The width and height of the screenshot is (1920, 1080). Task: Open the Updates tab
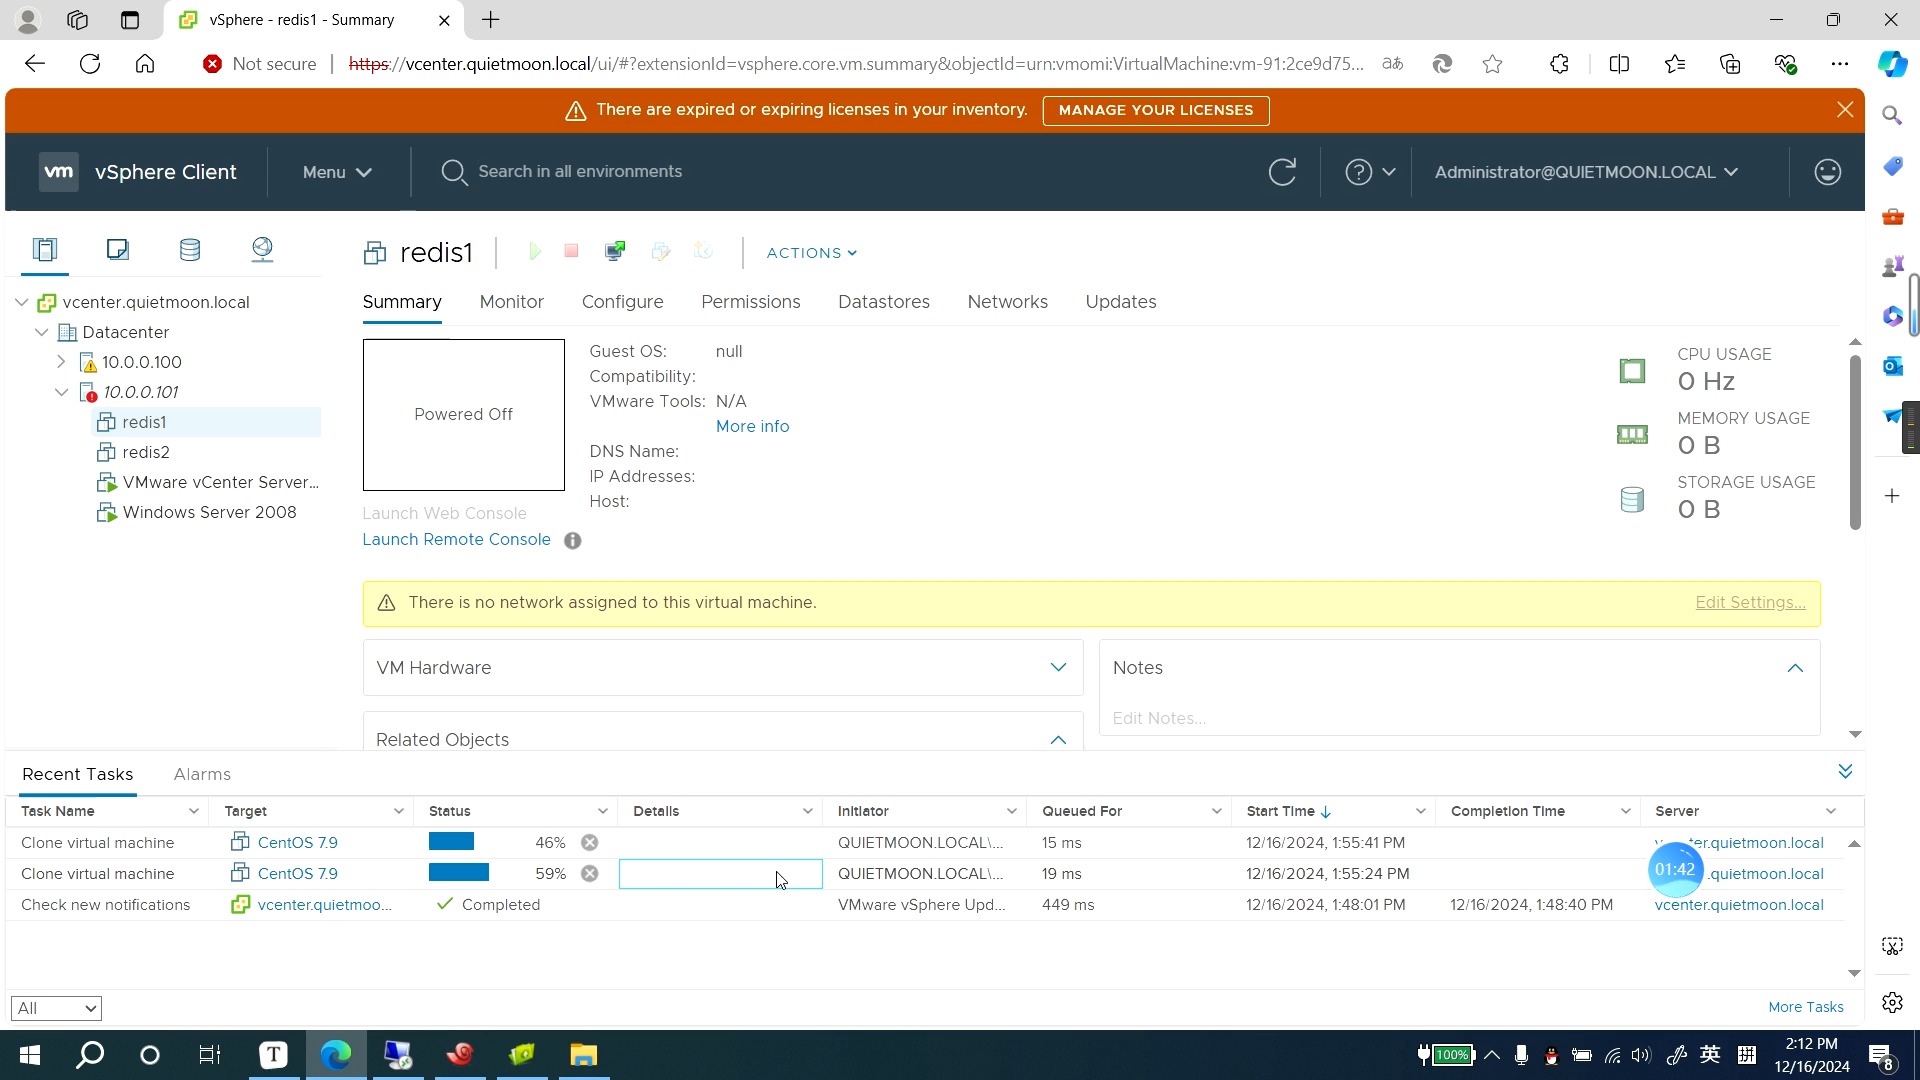pyautogui.click(x=1121, y=302)
